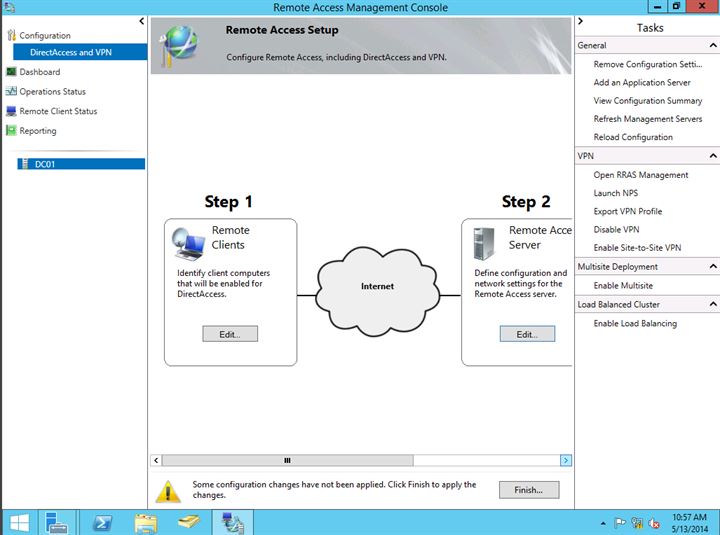Image resolution: width=720 pixels, height=535 pixels.
Task: Click Finish to apply configuration changes
Action: tap(527, 490)
